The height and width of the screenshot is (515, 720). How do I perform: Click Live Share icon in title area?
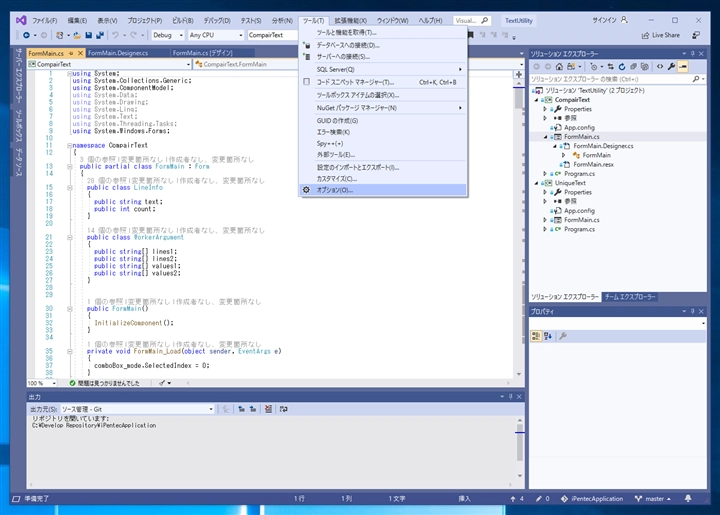(645, 35)
